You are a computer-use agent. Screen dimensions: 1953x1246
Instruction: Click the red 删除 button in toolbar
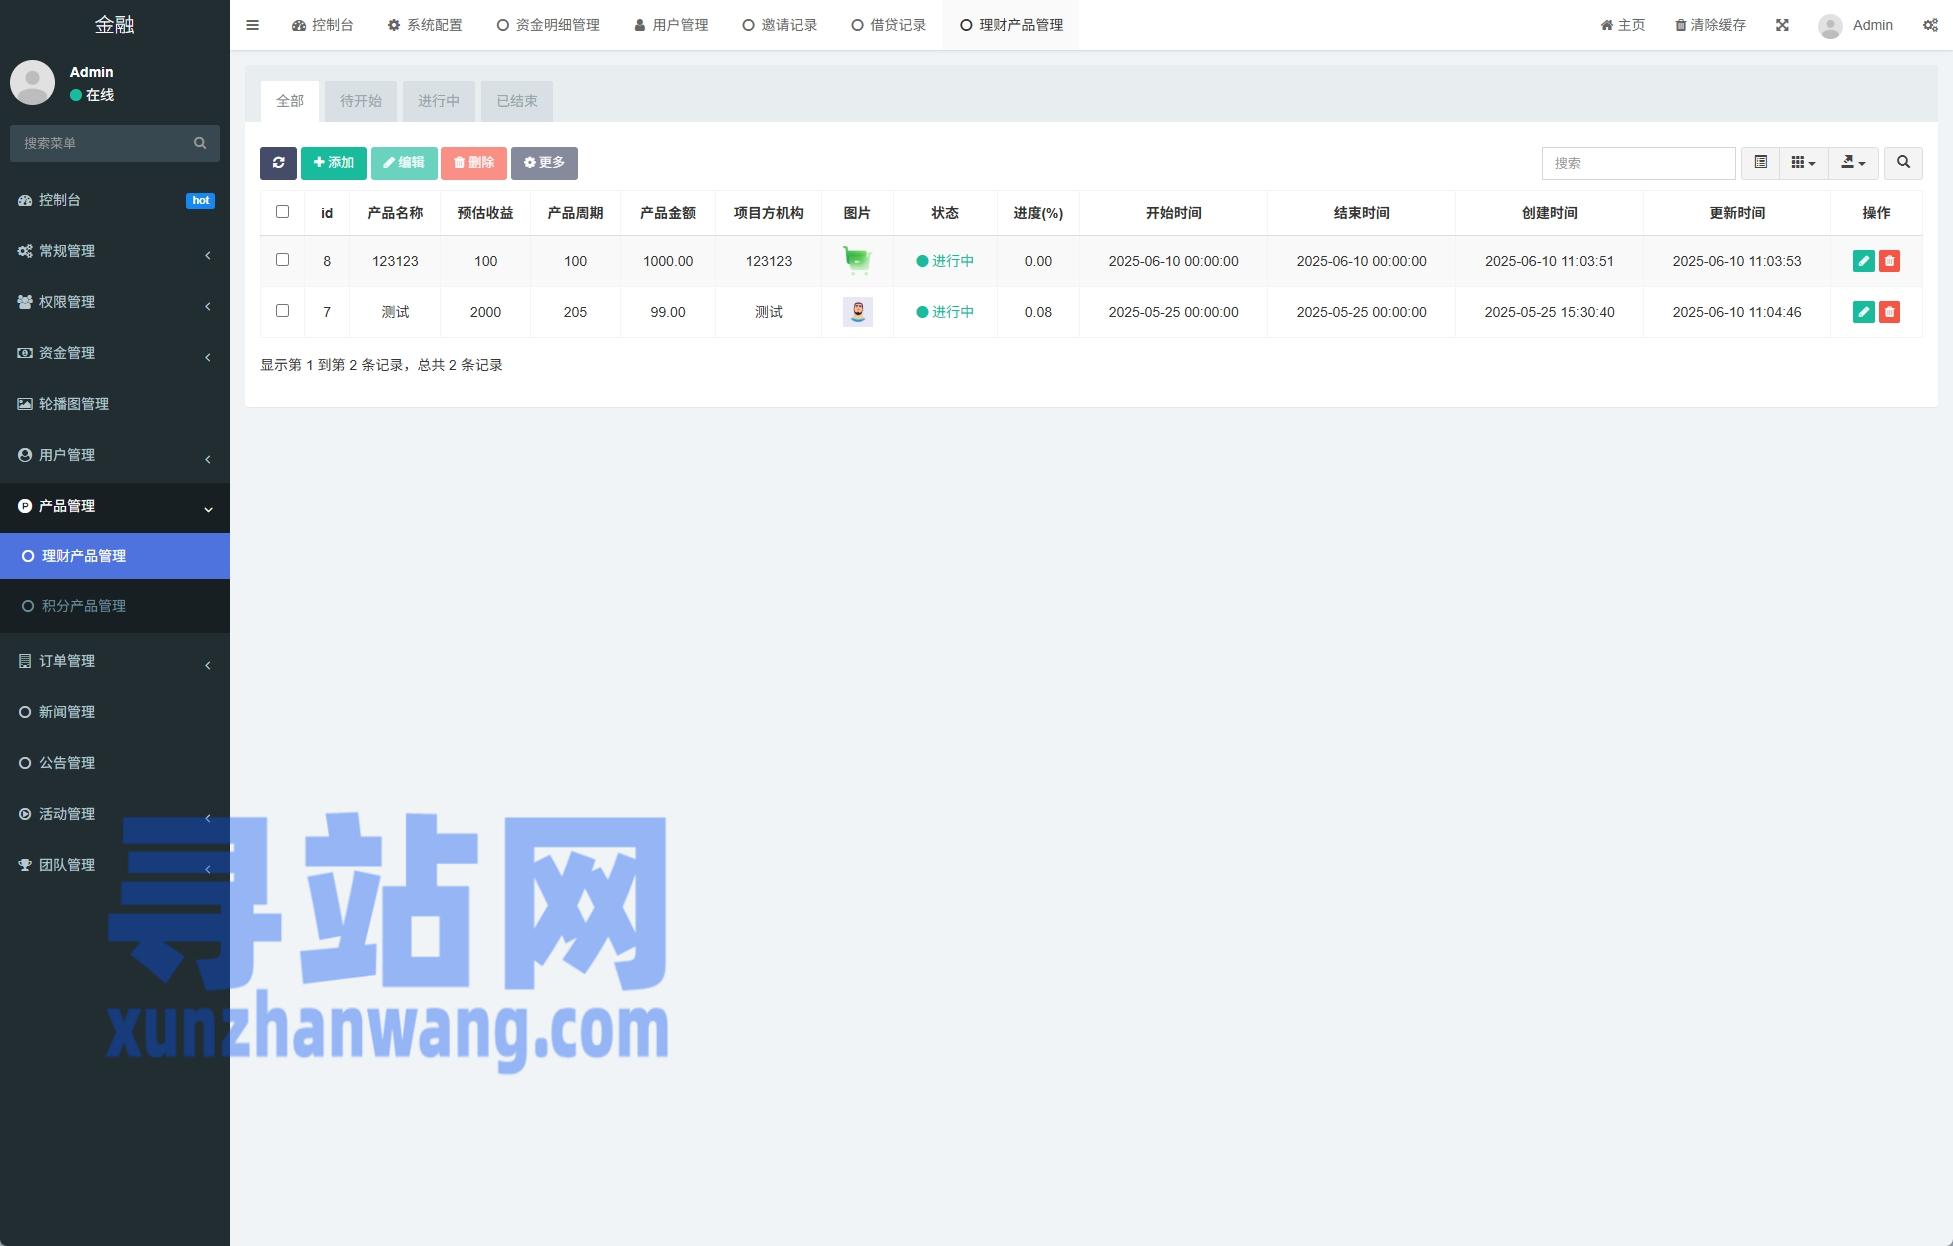(474, 163)
